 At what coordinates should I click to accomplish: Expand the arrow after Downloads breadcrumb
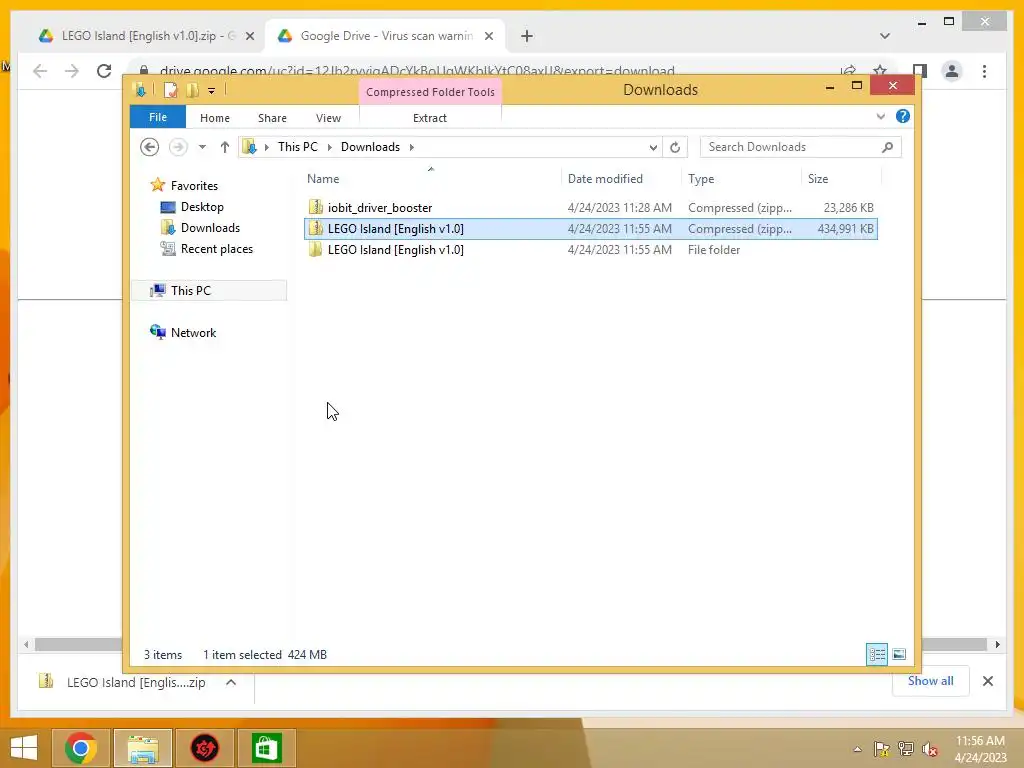(411, 147)
